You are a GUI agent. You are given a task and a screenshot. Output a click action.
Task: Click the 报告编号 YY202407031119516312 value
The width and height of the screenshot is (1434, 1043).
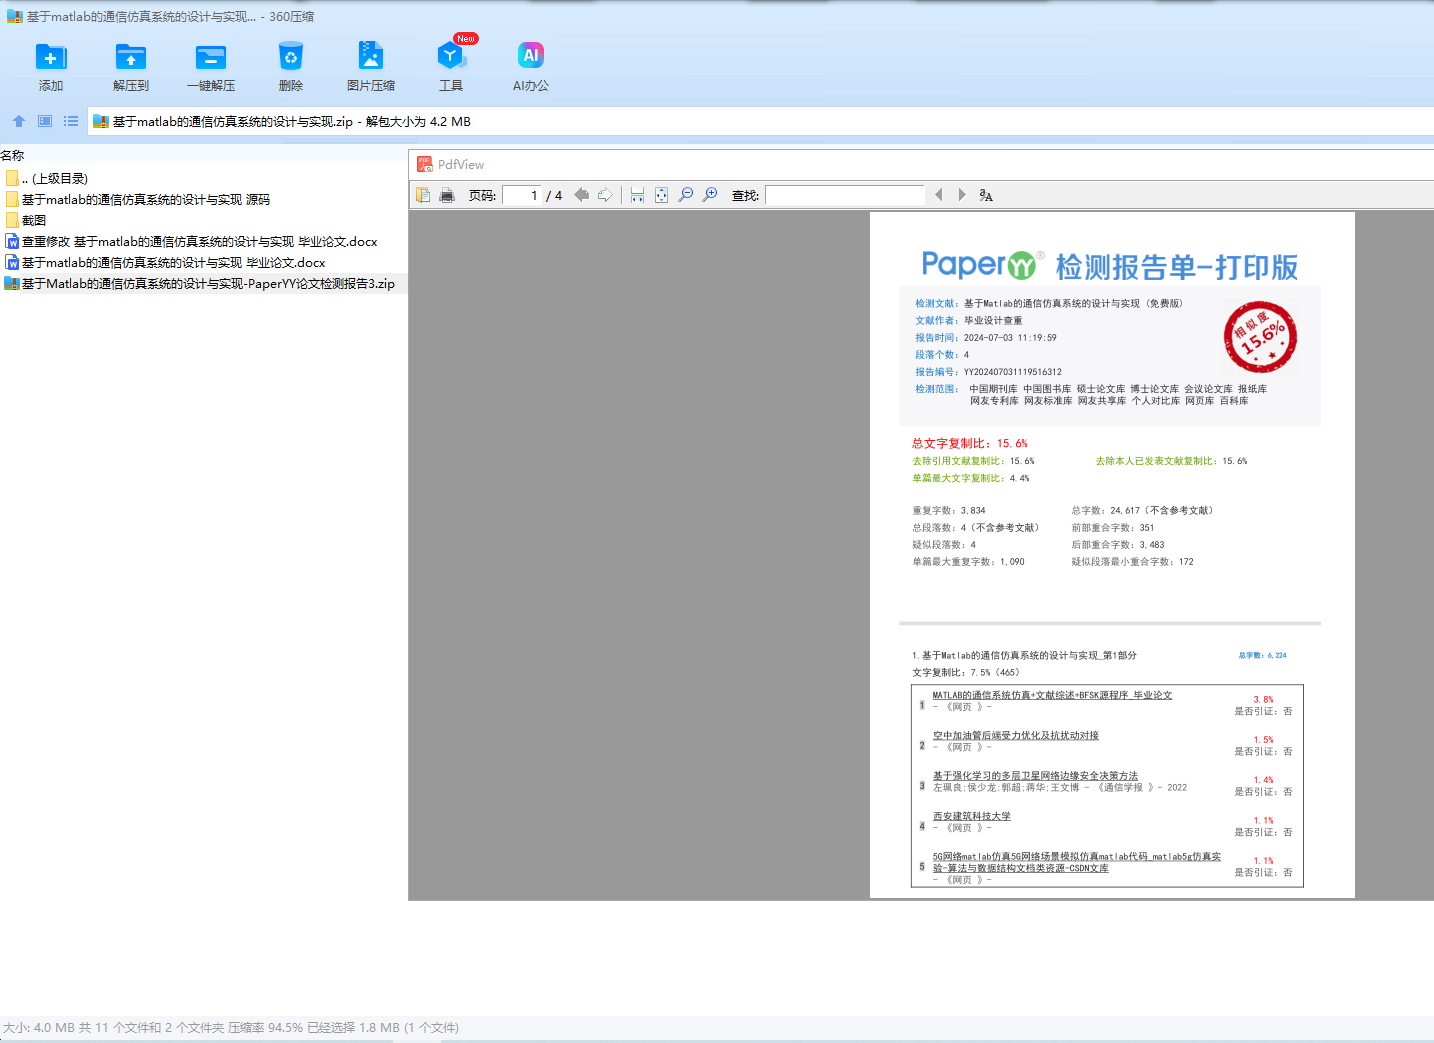(1013, 372)
